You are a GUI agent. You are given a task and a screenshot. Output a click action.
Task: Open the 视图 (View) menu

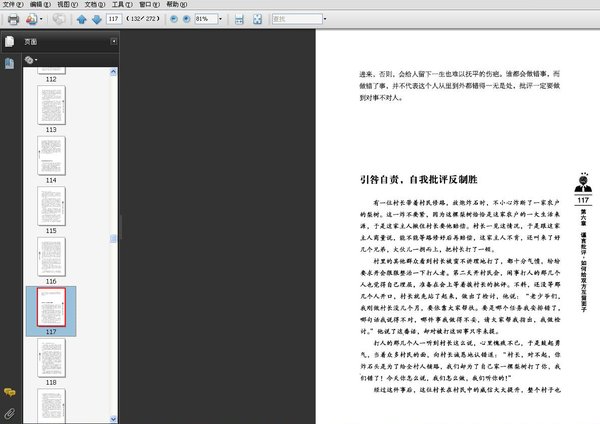click(x=67, y=5)
